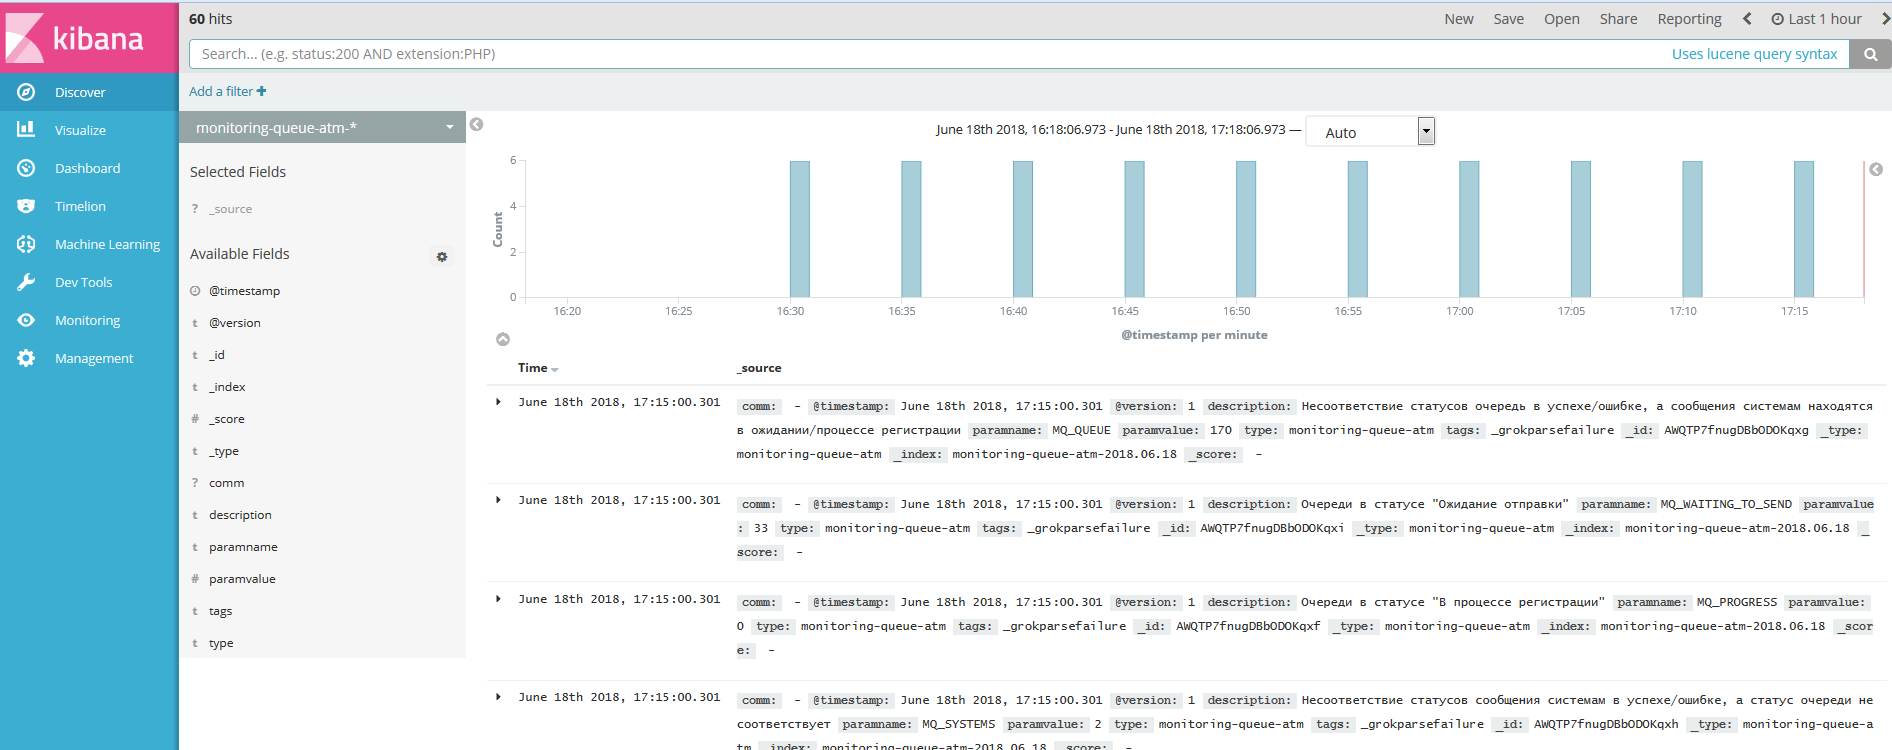
Task: Click Reporting in top bar
Action: click(x=1689, y=19)
